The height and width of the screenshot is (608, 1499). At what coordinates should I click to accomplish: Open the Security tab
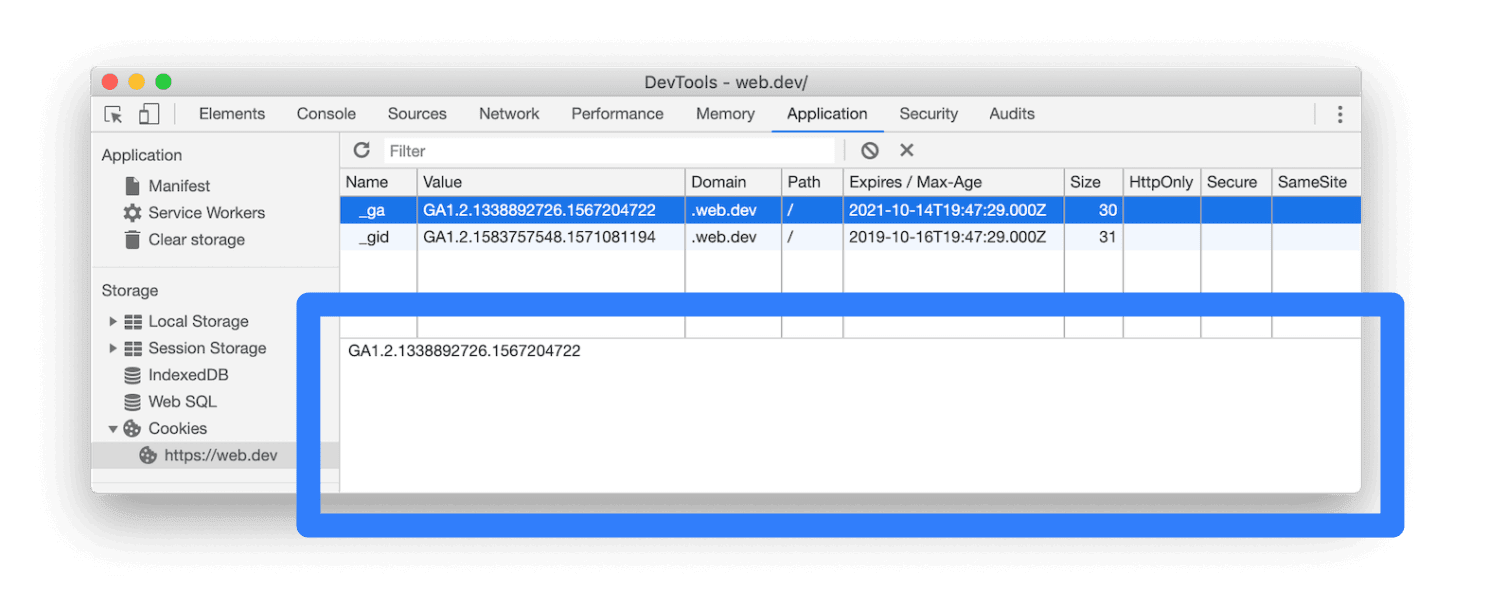[928, 114]
